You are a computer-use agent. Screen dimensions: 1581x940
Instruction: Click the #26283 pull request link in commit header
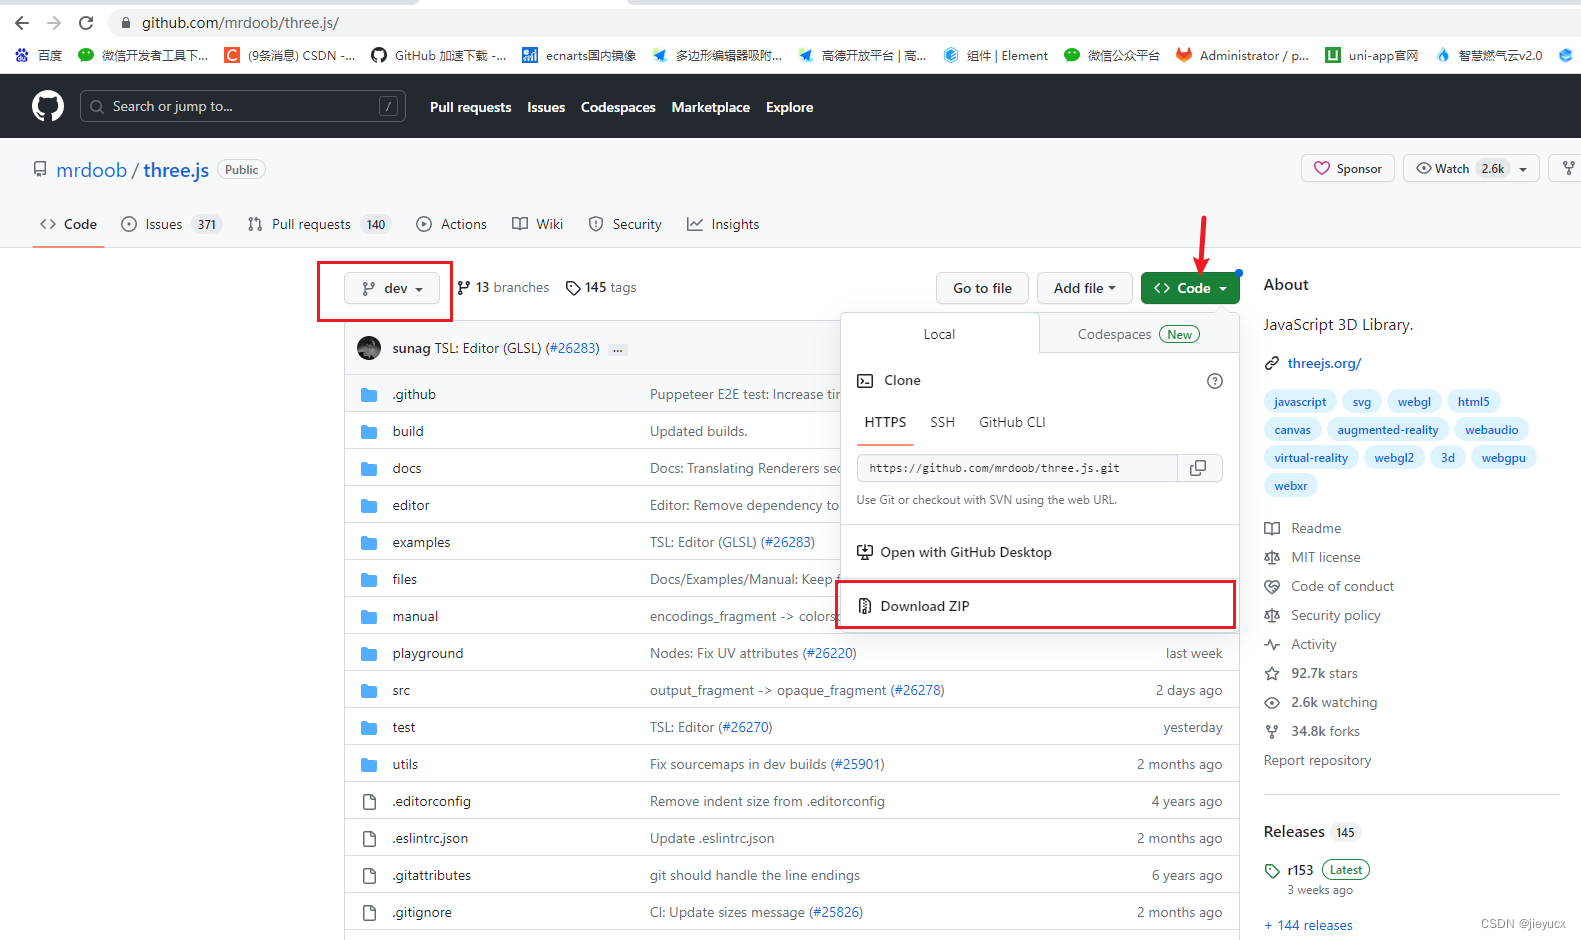573,348
